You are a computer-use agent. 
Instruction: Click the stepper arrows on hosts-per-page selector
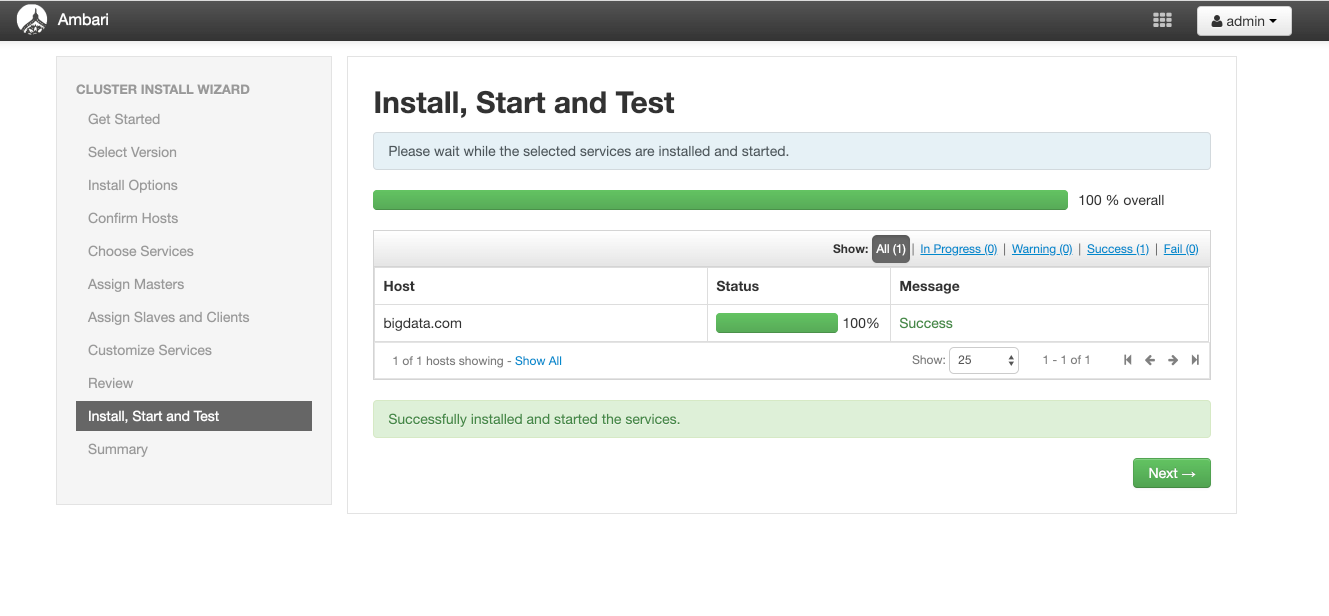[x=1009, y=360]
